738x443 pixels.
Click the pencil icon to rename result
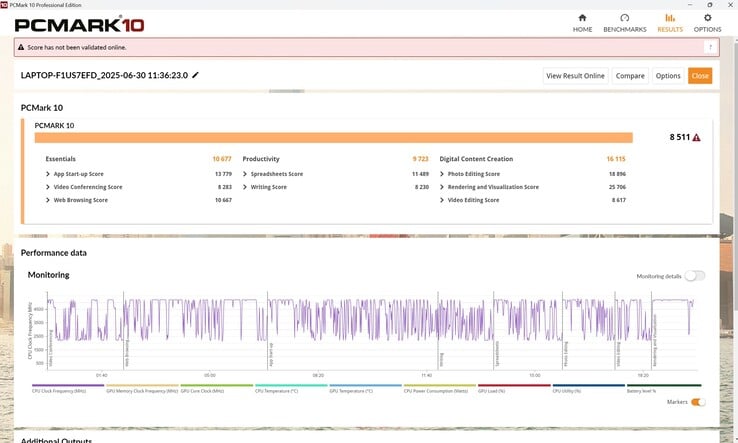pos(195,75)
